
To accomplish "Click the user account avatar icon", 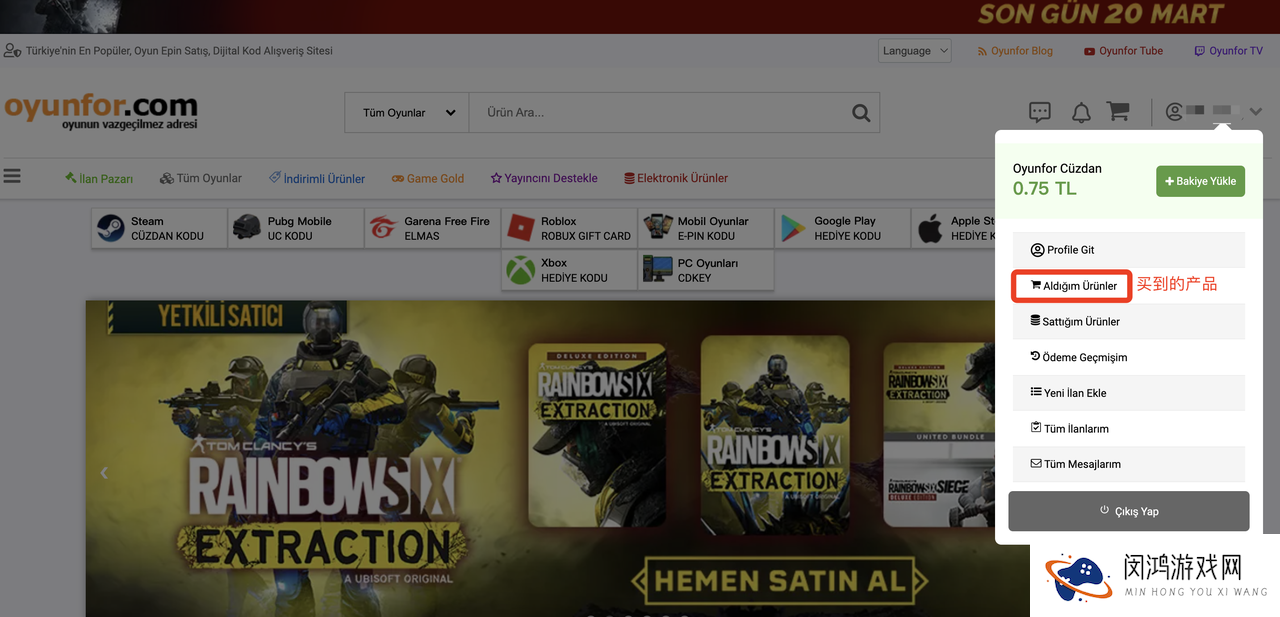I will (1174, 112).
